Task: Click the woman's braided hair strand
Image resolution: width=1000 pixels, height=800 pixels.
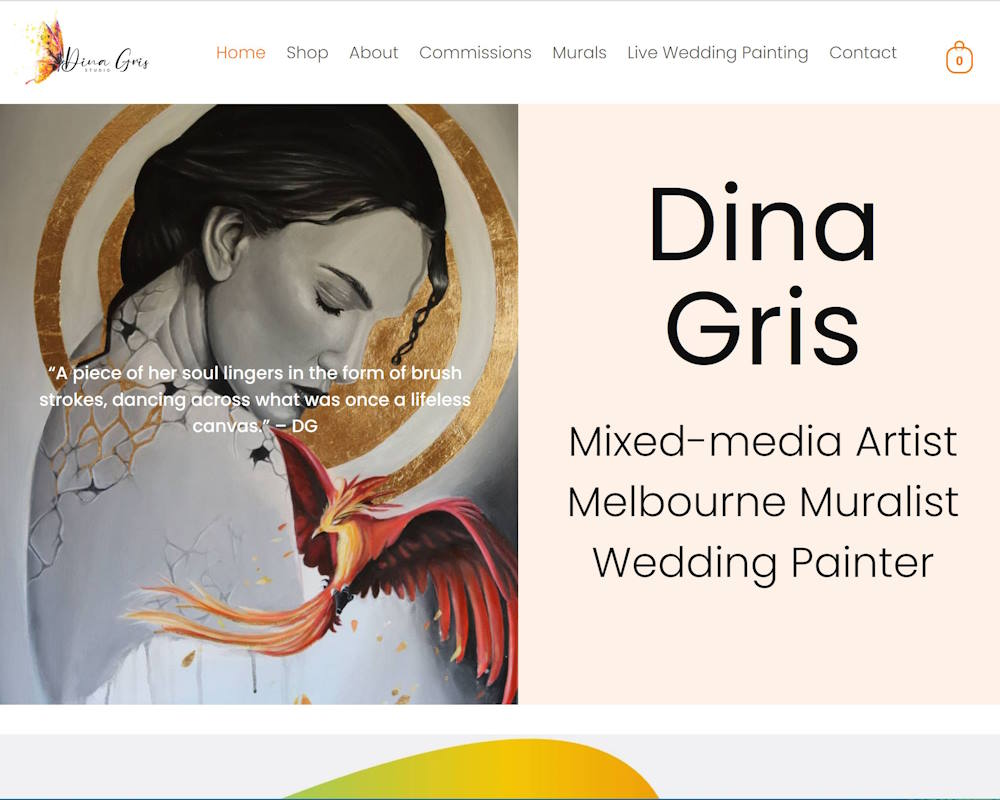Action: pos(415,320)
